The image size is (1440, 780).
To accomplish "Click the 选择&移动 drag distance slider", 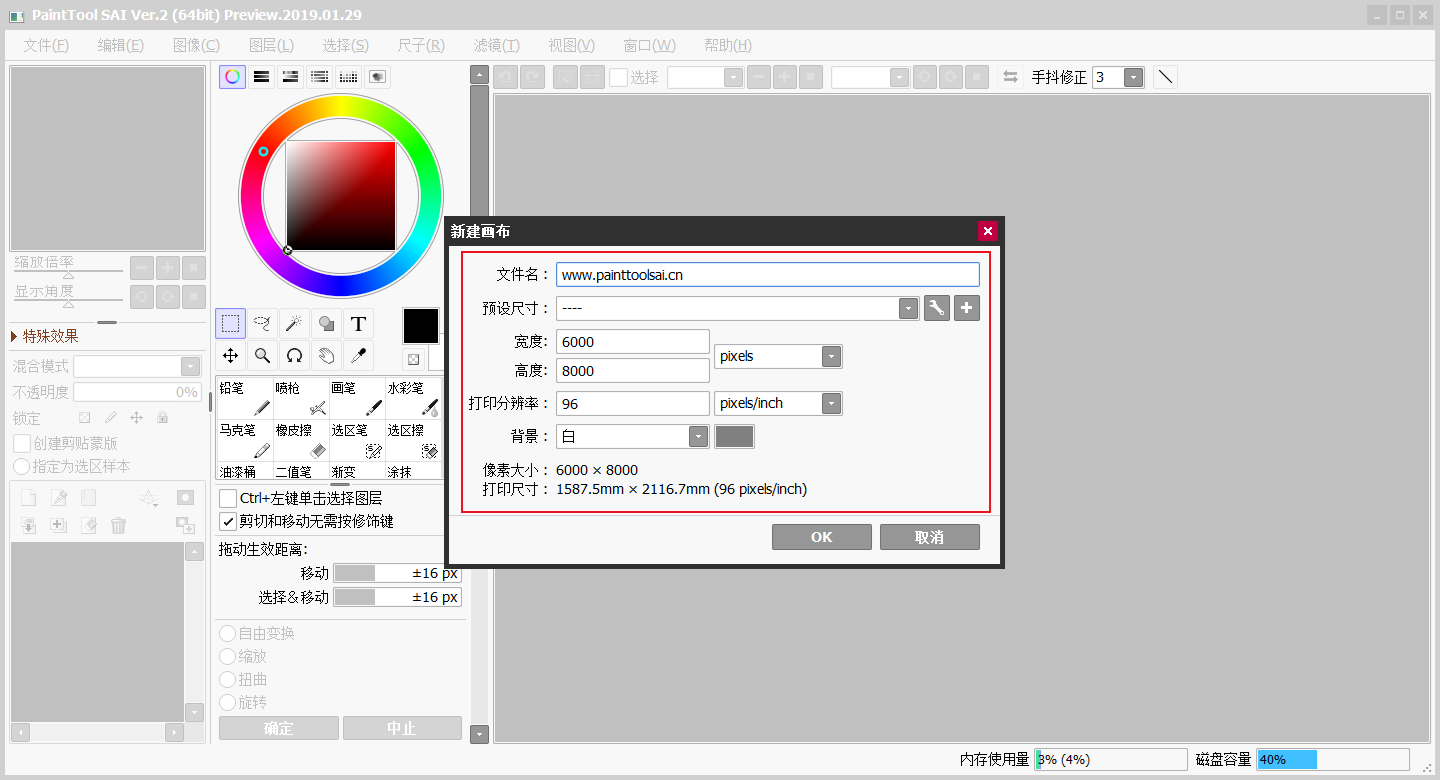I will (x=398, y=597).
